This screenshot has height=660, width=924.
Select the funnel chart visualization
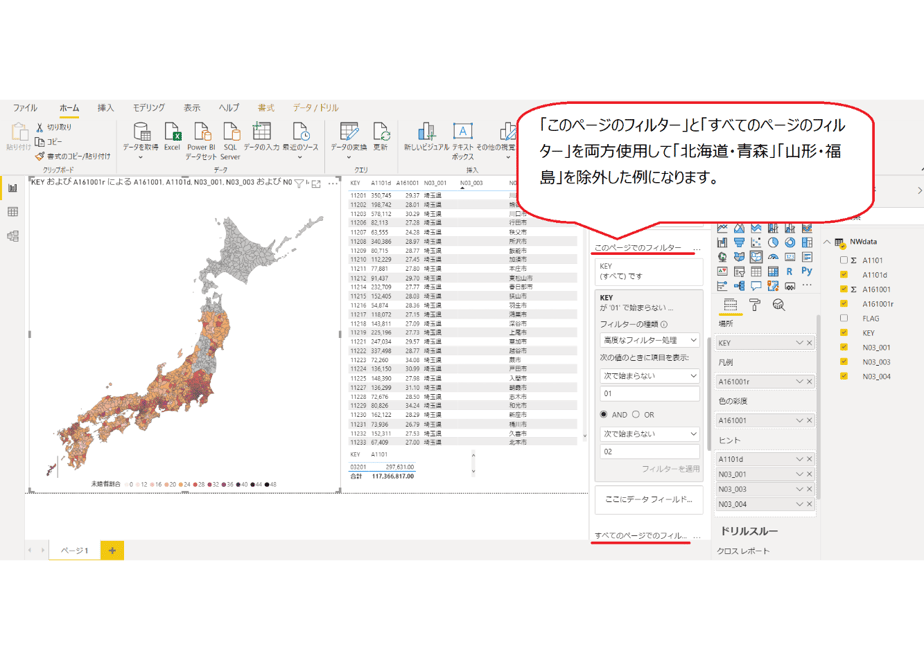pyautogui.click(x=739, y=242)
